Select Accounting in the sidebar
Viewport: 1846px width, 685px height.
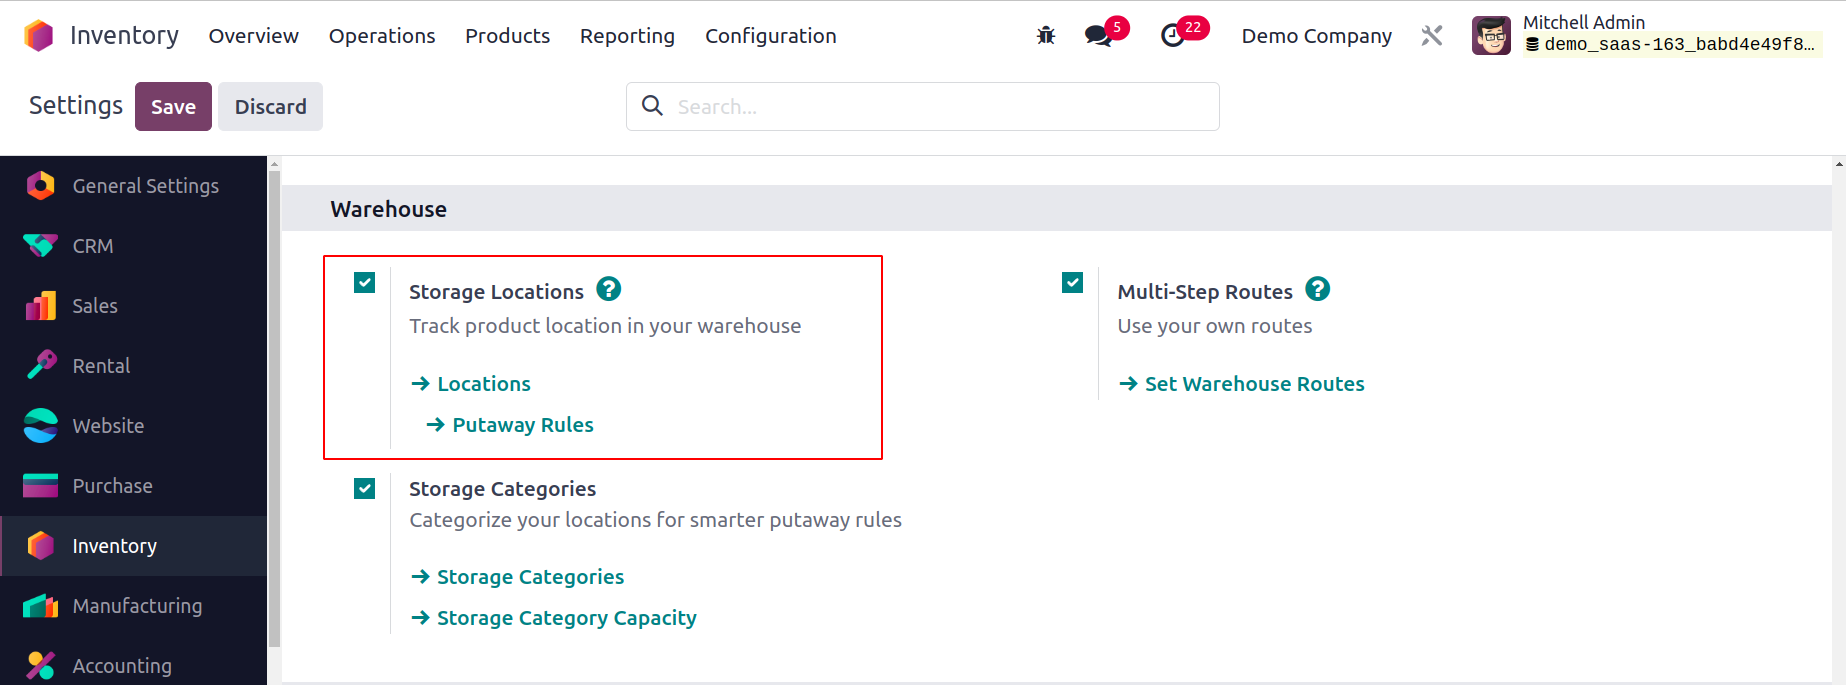click(x=134, y=661)
